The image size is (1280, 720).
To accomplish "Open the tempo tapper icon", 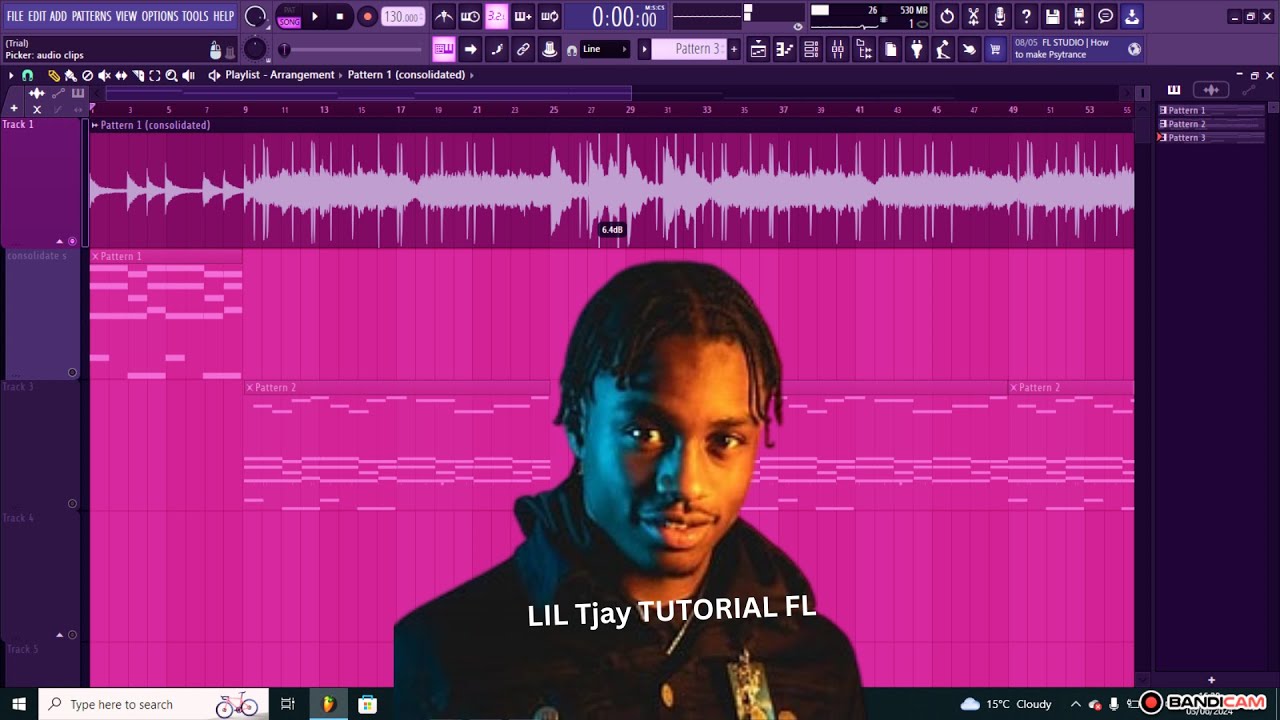I will click(942, 49).
